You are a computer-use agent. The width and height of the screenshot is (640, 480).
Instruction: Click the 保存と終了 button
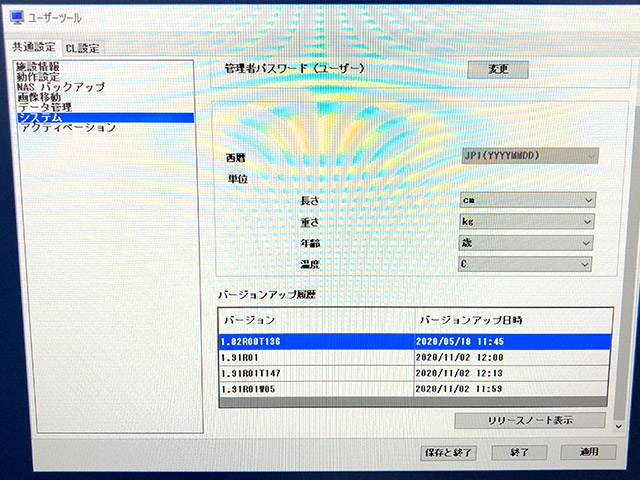tap(448, 453)
